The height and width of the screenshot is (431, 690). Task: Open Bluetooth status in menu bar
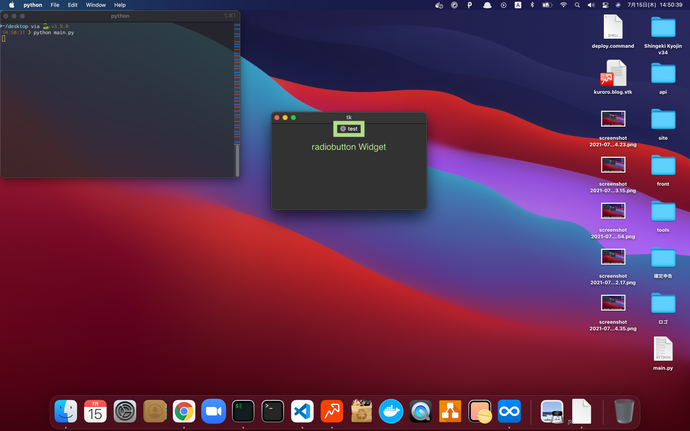[532, 5]
